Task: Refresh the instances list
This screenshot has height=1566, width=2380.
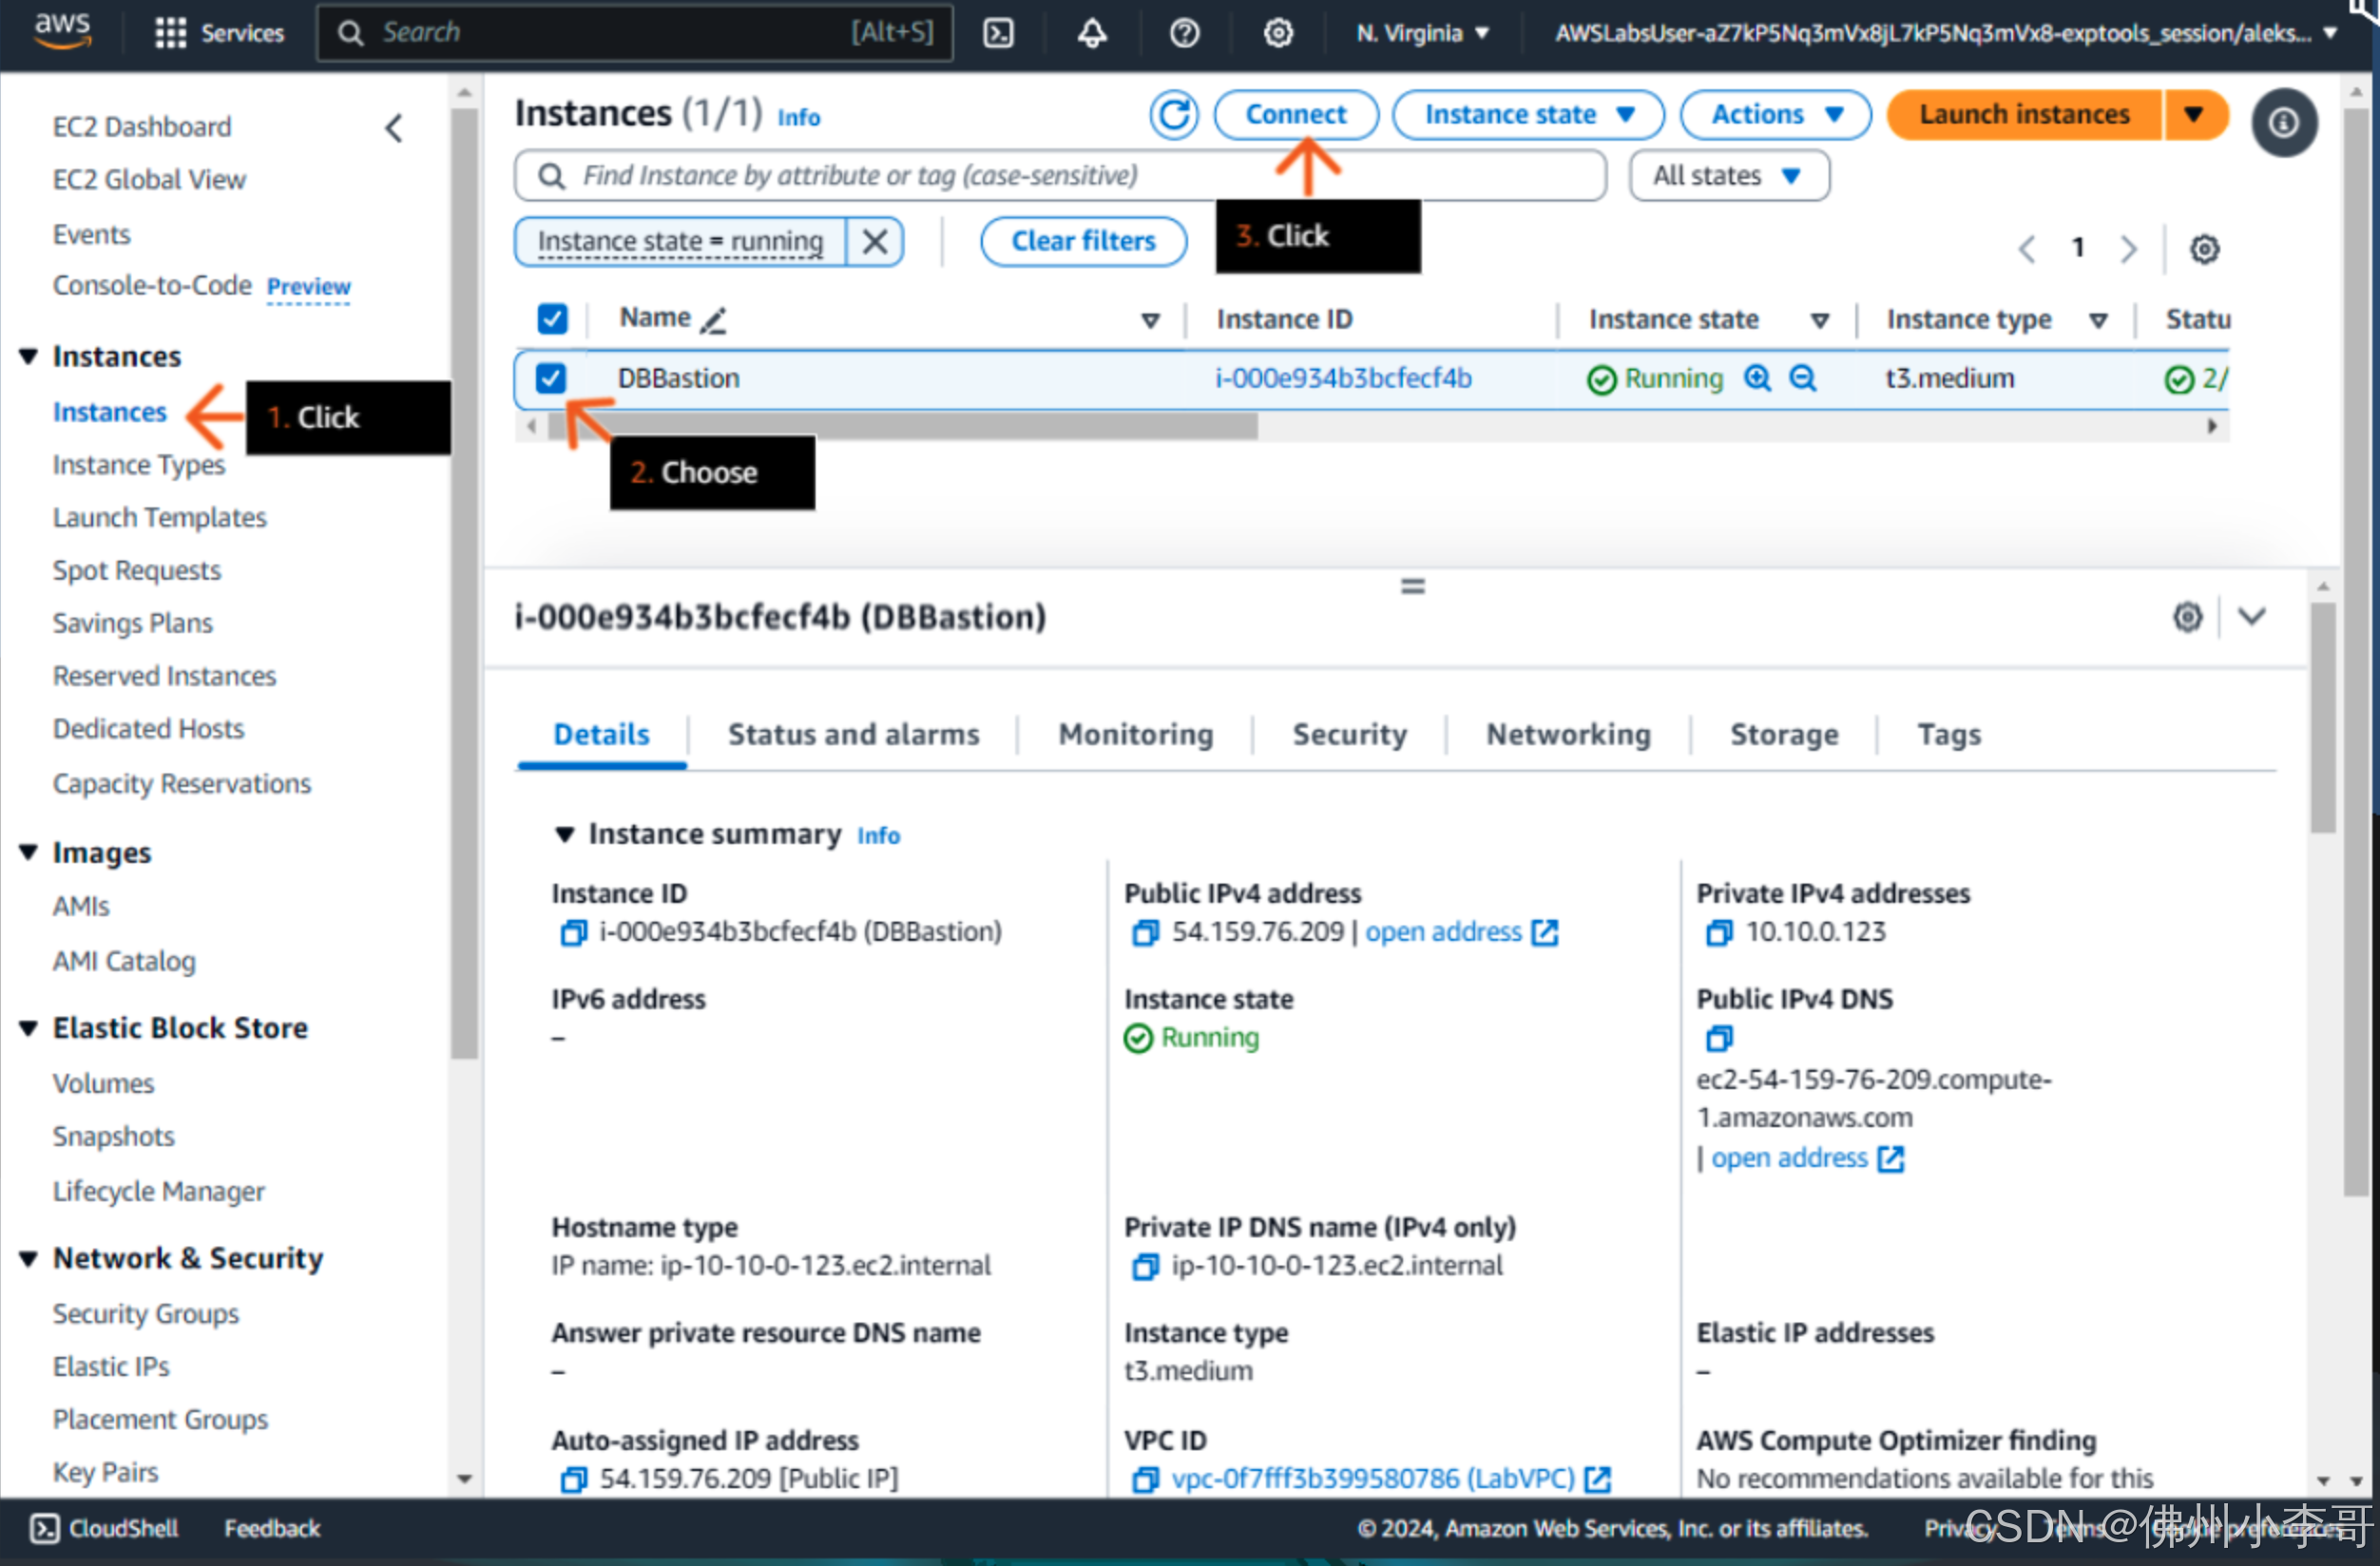Action: pyautogui.click(x=1174, y=115)
